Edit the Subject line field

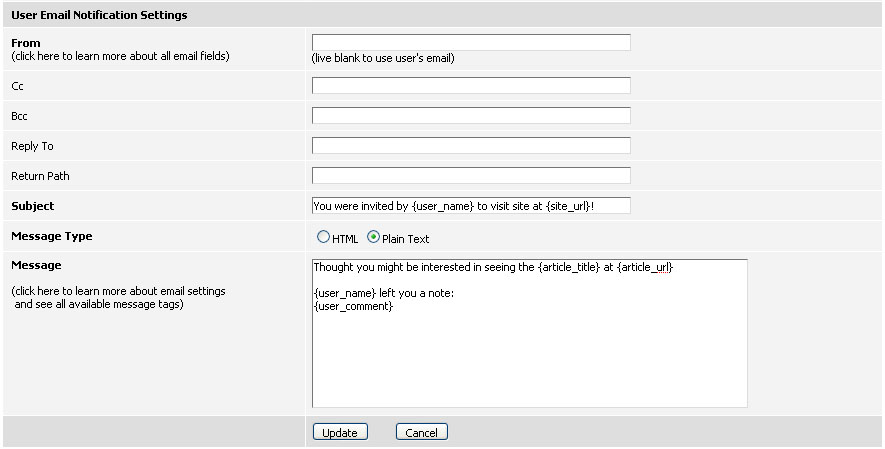(471, 206)
